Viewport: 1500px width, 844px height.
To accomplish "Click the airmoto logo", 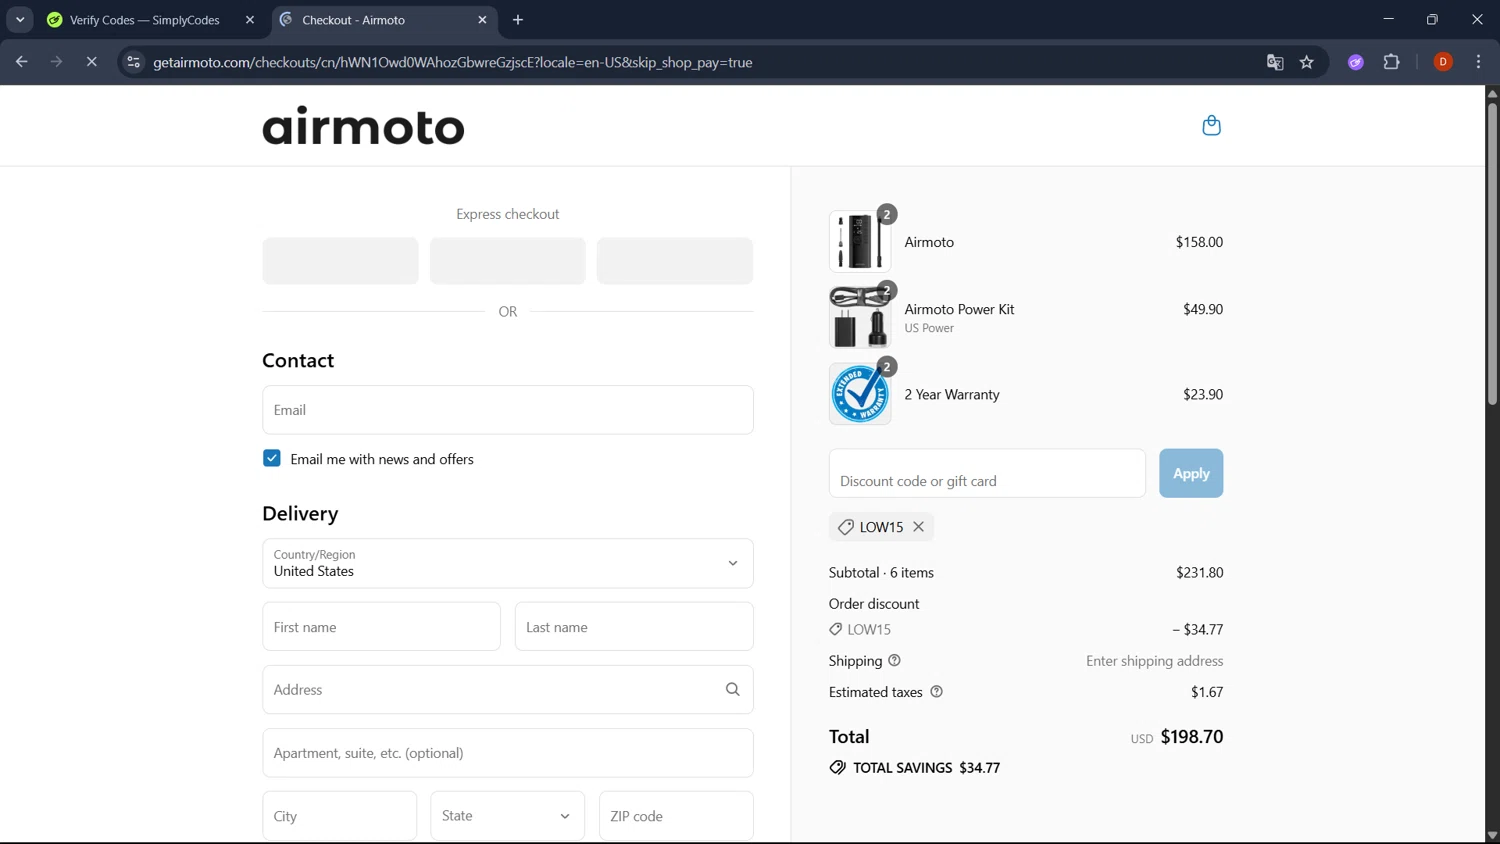I will [x=363, y=126].
